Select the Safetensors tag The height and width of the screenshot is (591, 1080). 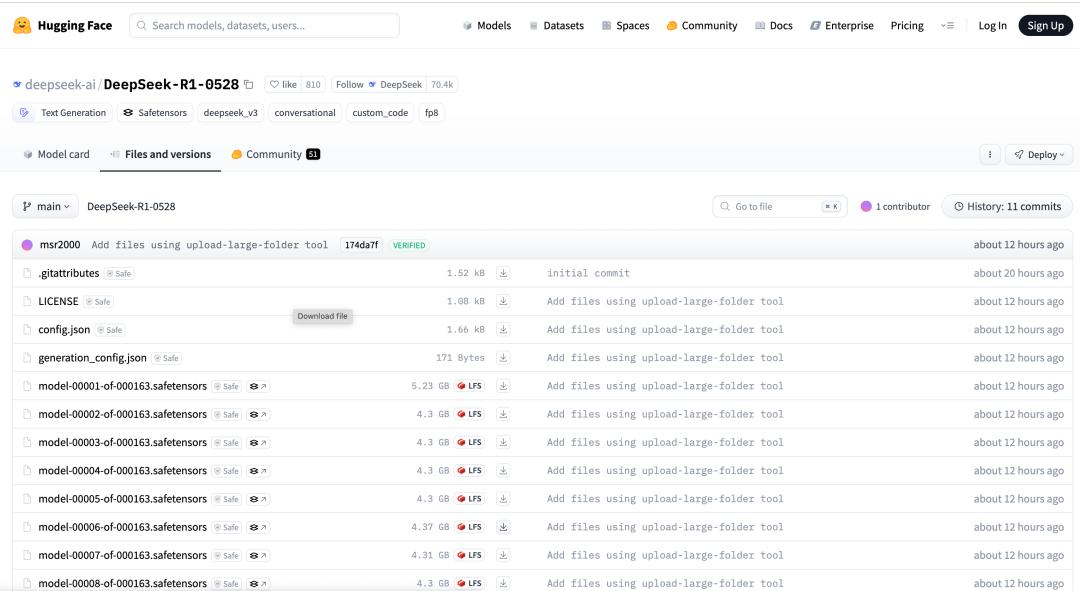pos(155,113)
